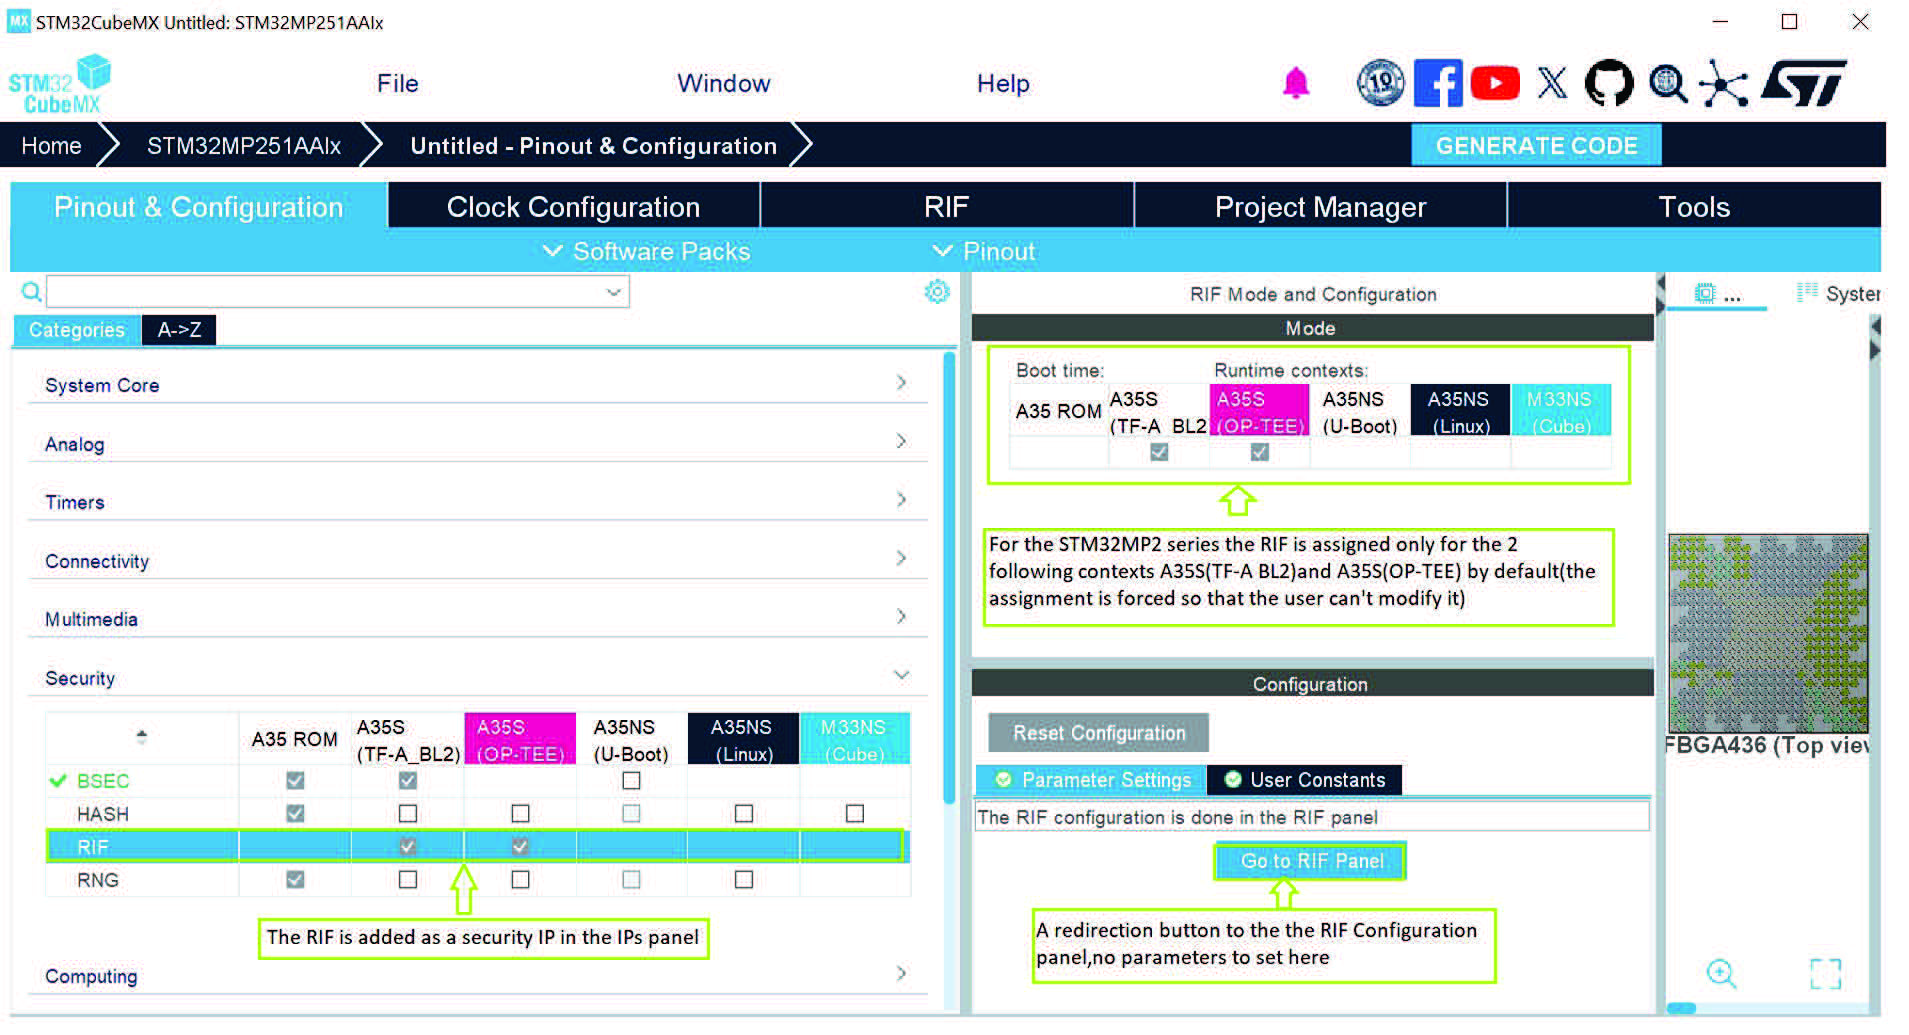Click the Go to RIF Panel button
This screenshot has height=1035, width=1909.
point(1312,861)
